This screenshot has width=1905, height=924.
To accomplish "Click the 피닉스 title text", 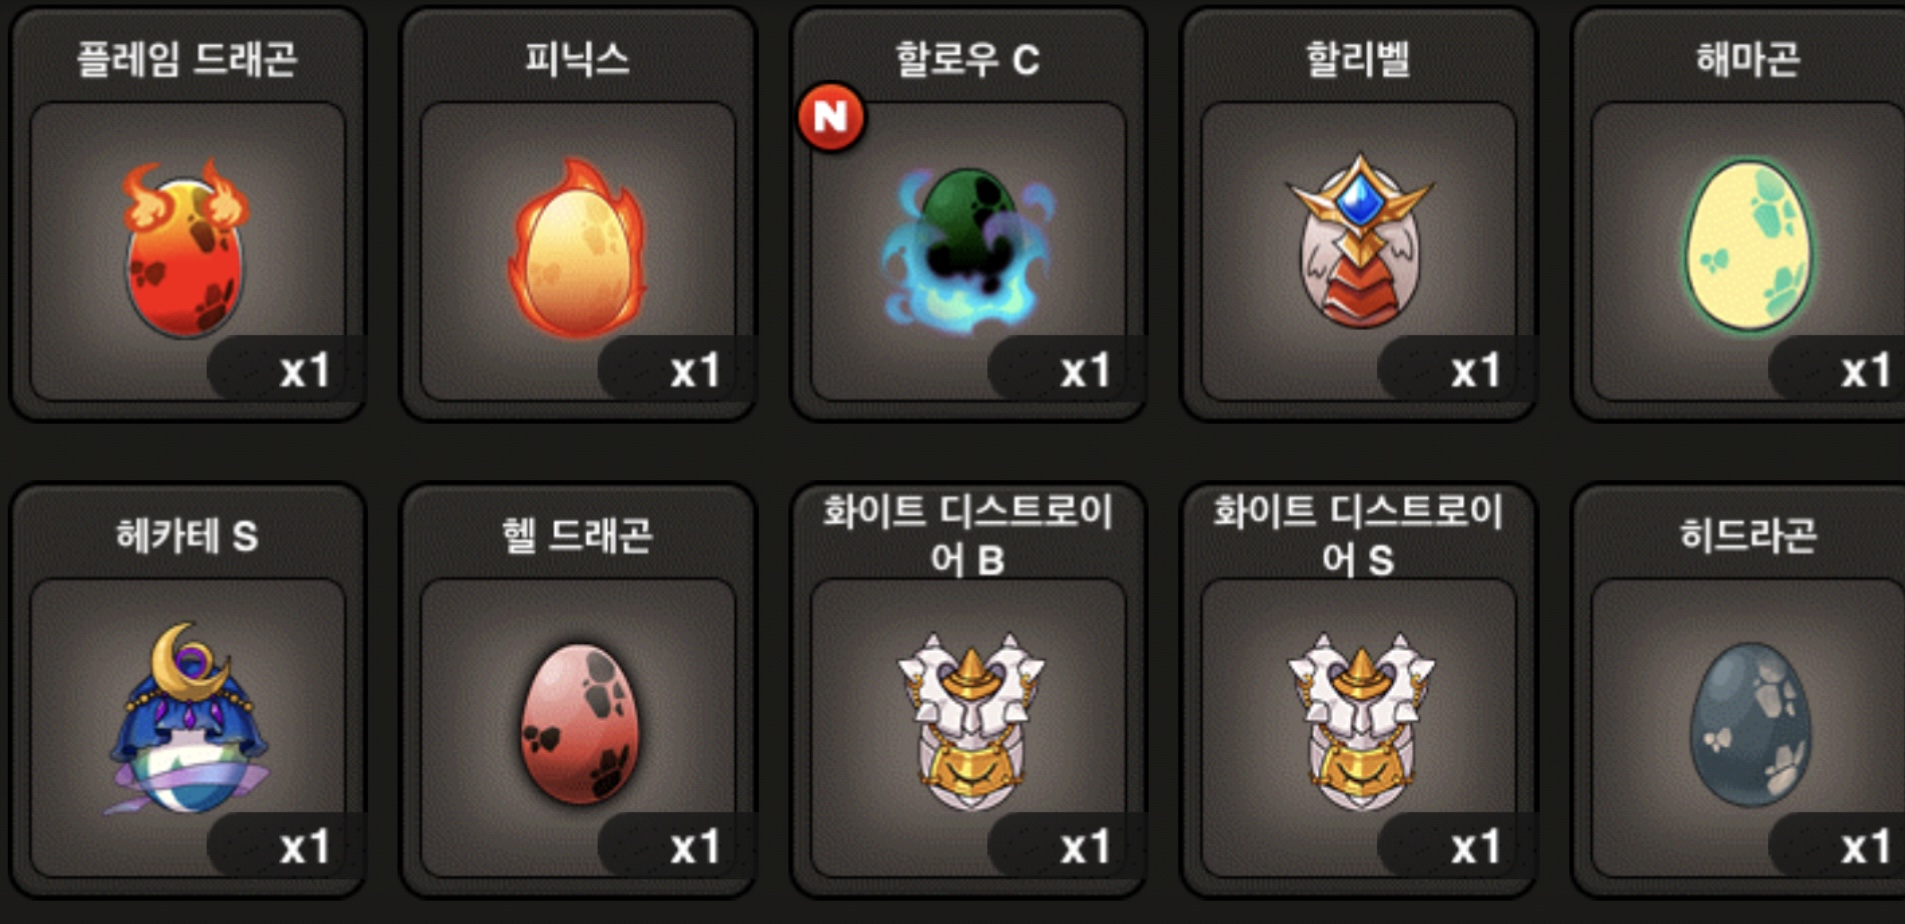I will pos(577,59).
